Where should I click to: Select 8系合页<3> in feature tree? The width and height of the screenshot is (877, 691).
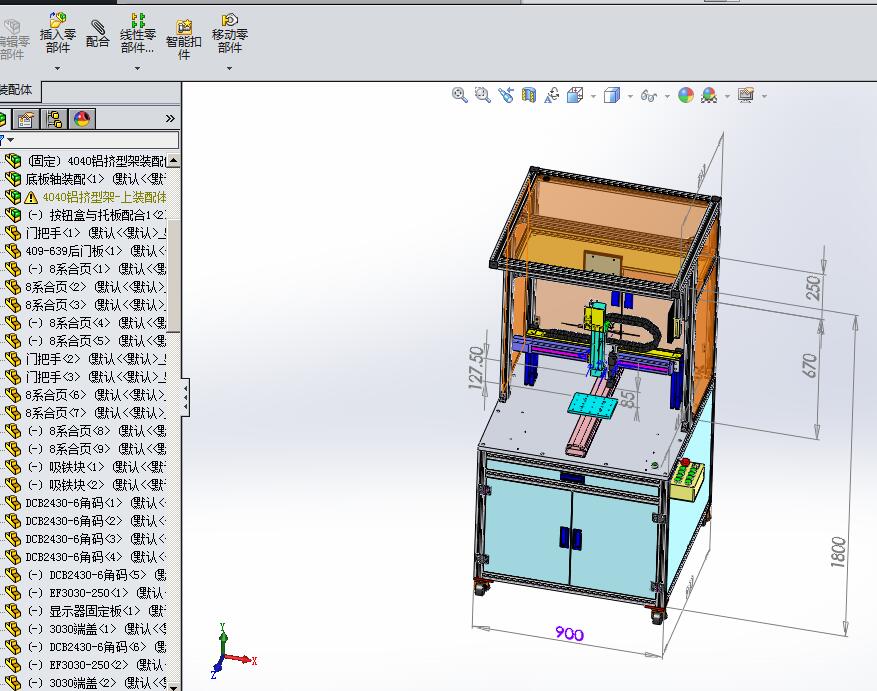86,305
